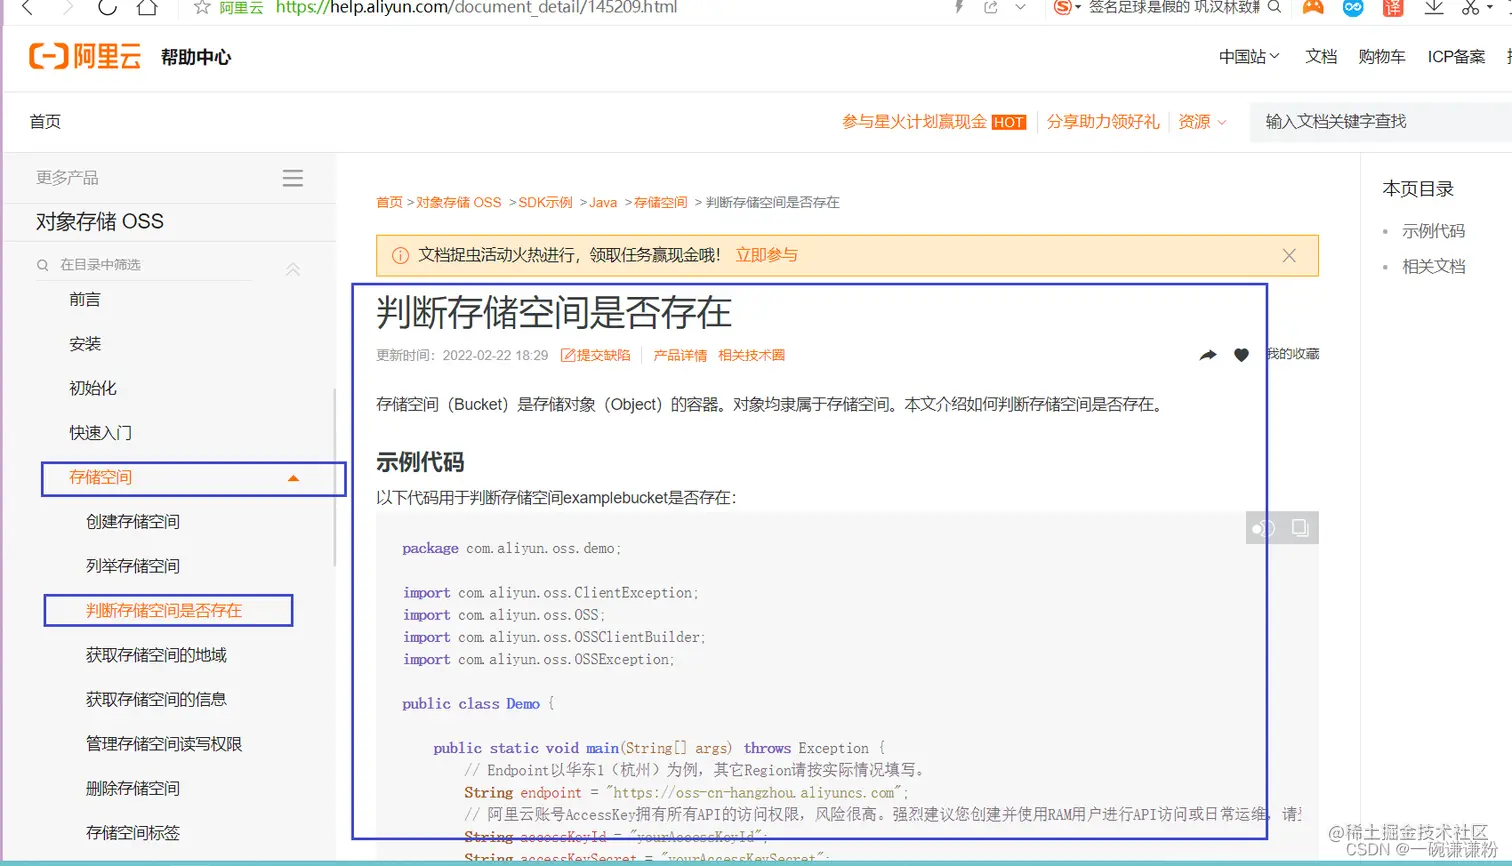Open the 我的收藏 link
This screenshot has width=1512, height=866.
click(x=1293, y=354)
